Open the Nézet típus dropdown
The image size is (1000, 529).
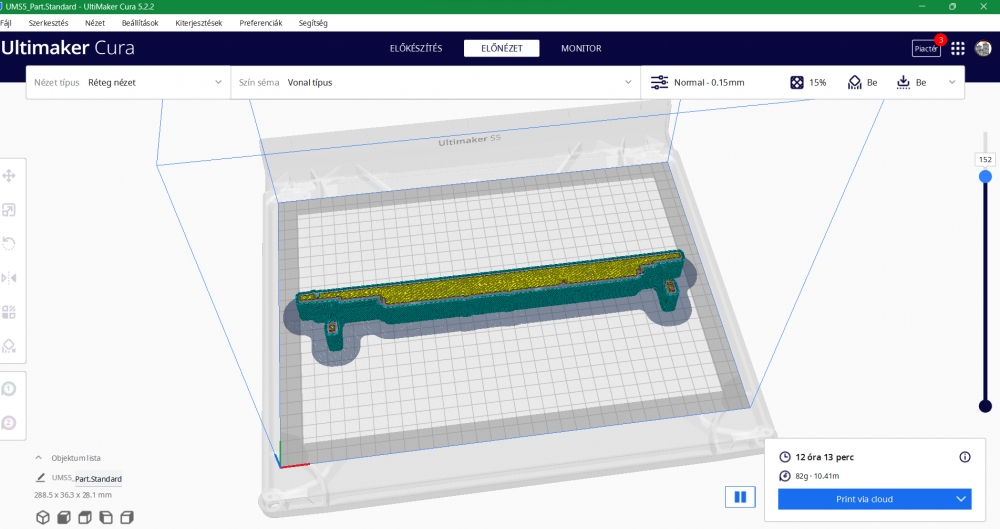click(x=128, y=82)
